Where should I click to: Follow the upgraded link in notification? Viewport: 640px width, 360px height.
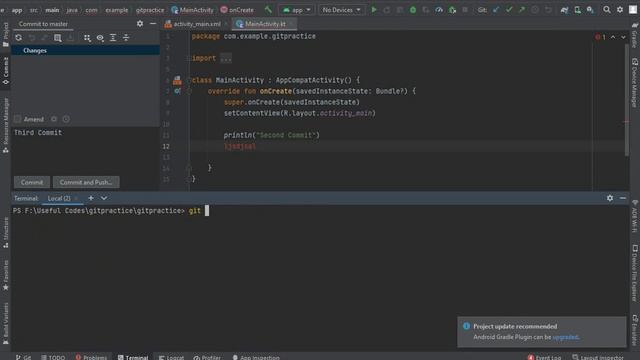(x=565, y=337)
